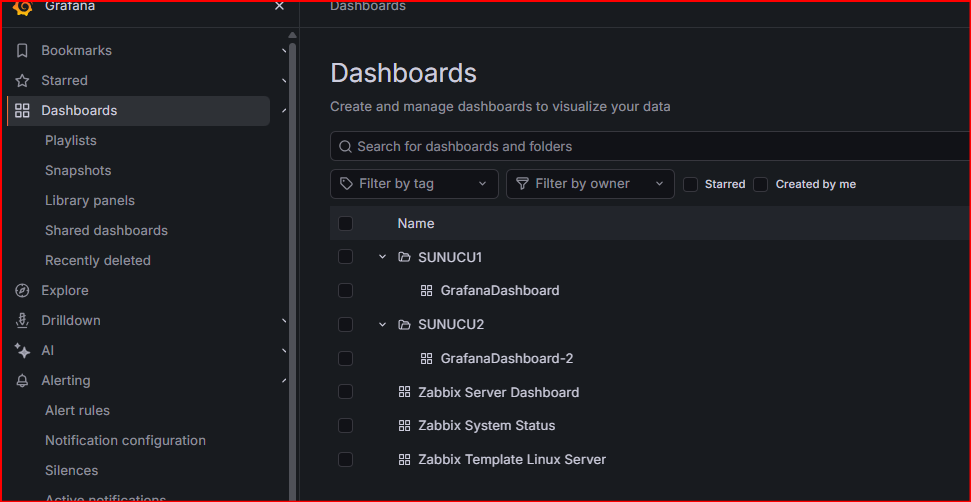Click the Alerting bell icon
Screen dimensions: 971x502
(22, 381)
